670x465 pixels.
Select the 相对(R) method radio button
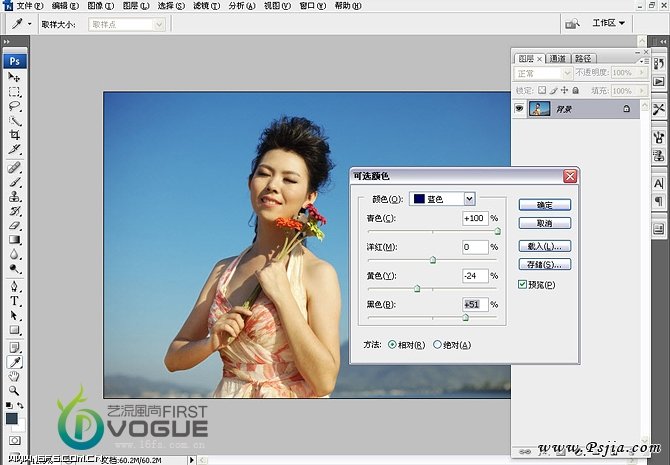pos(391,345)
